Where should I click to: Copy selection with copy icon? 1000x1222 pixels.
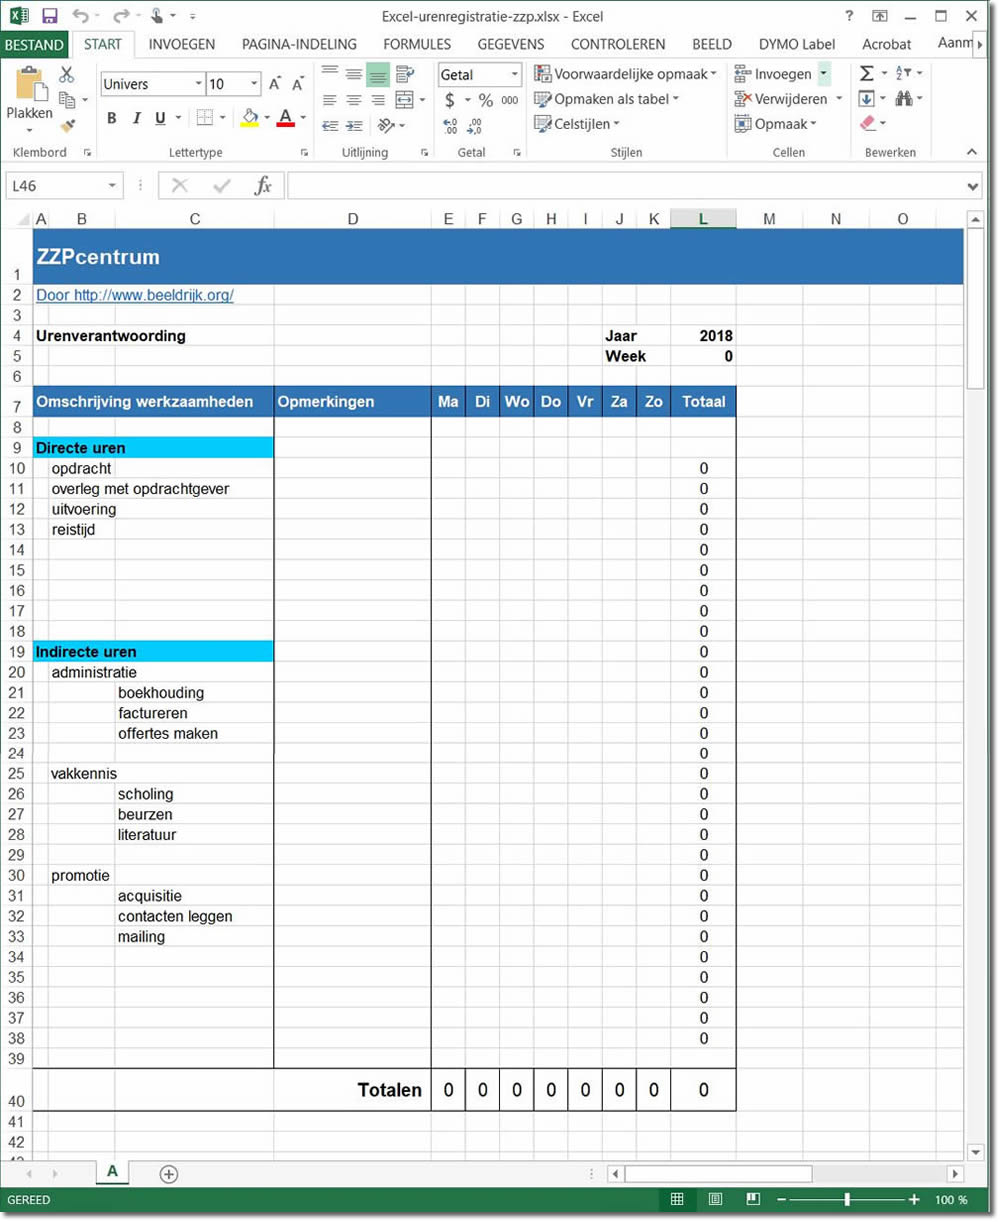pos(67,99)
